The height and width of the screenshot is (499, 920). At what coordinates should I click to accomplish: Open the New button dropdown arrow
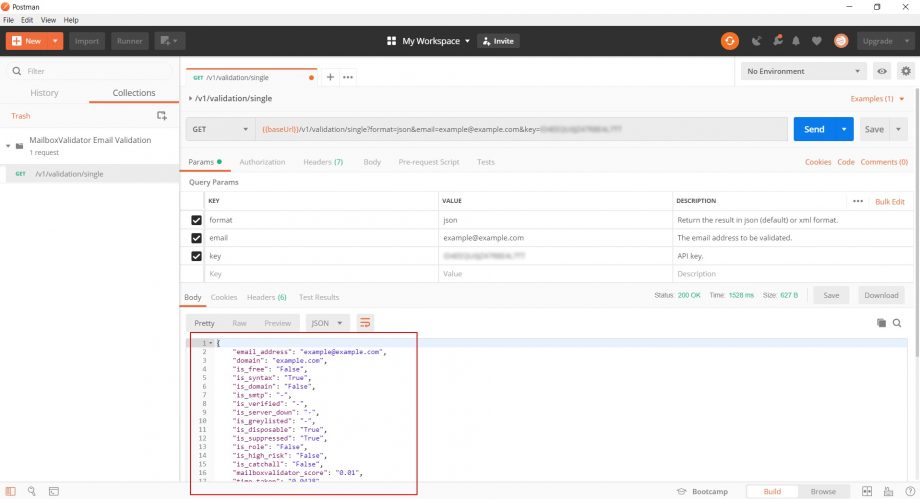click(55, 41)
